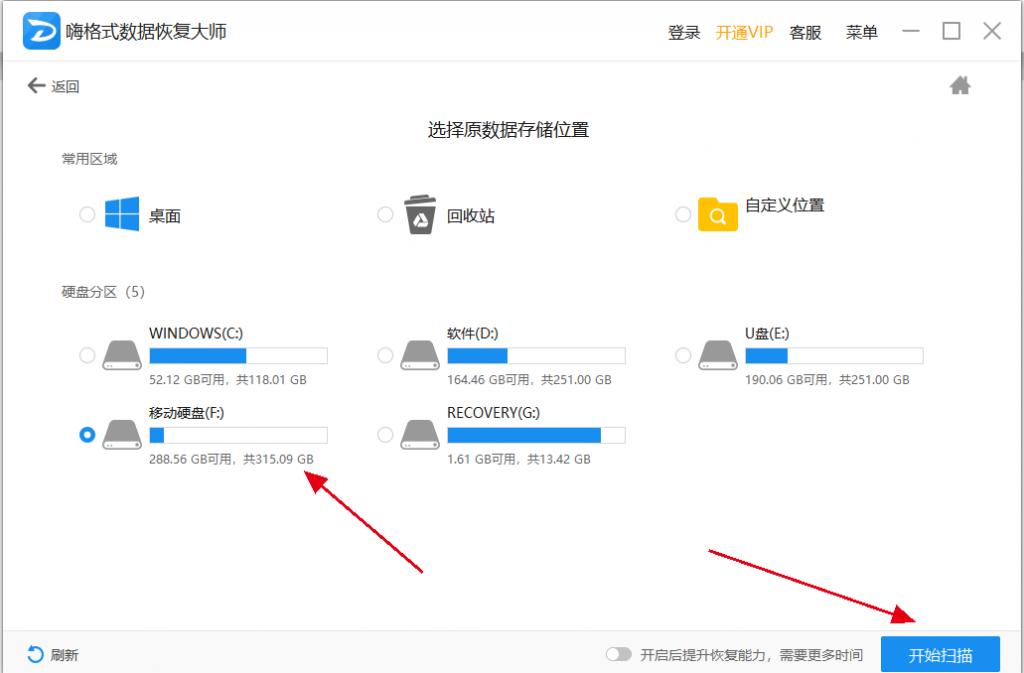Viewport: 1024px width, 673px height.
Task: Select the 自定义位置 radio button
Action: [x=683, y=214]
